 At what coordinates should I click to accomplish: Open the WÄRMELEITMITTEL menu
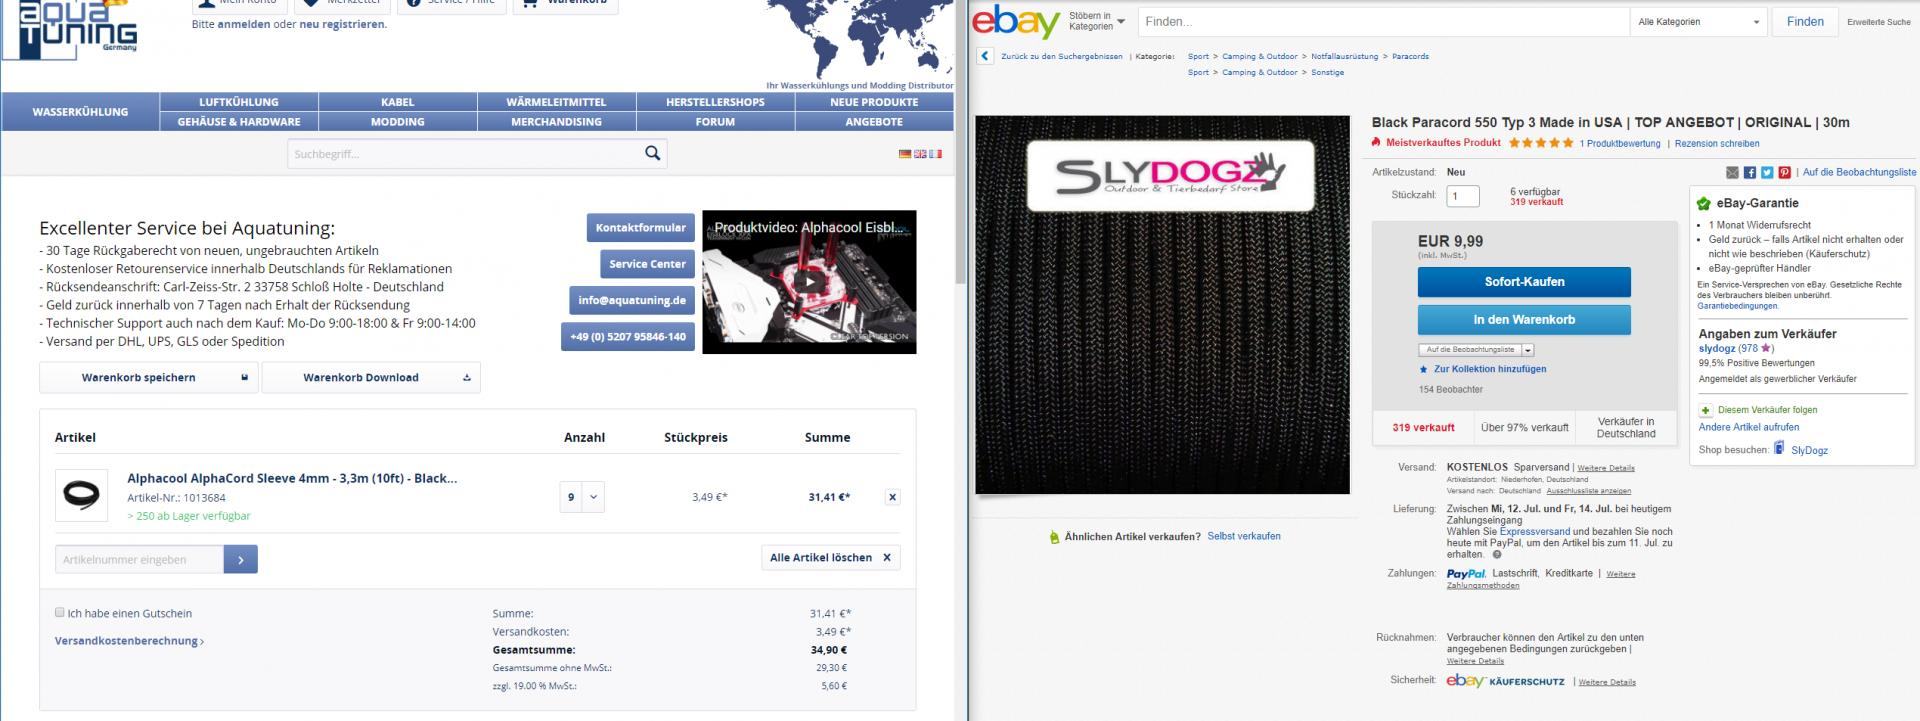click(556, 102)
